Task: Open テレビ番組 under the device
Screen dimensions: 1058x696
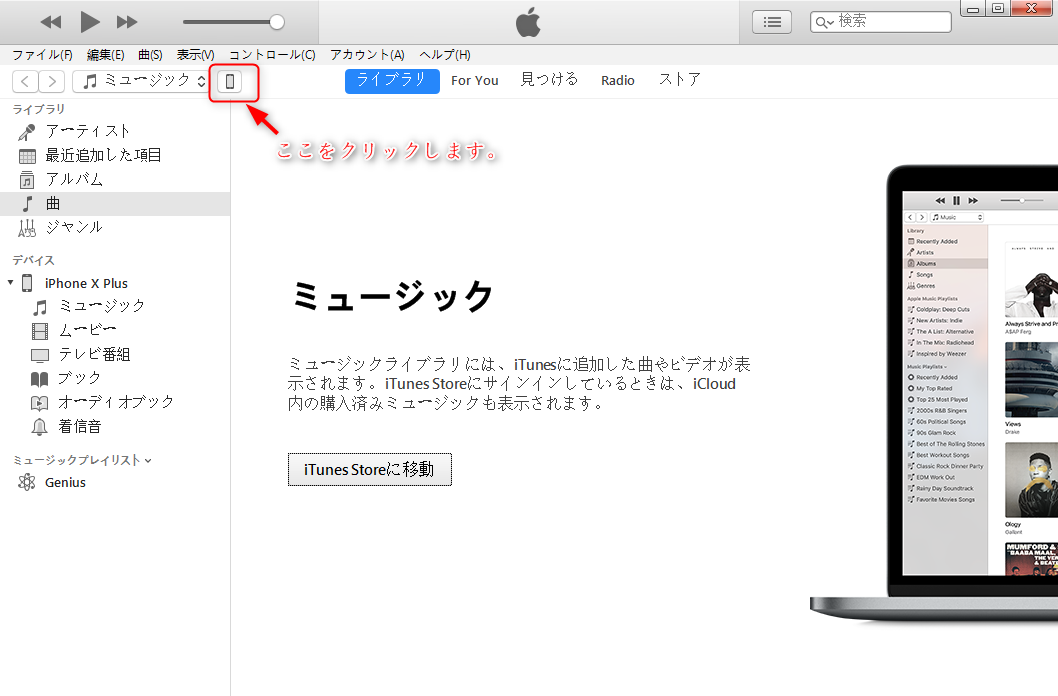Action: pos(94,354)
